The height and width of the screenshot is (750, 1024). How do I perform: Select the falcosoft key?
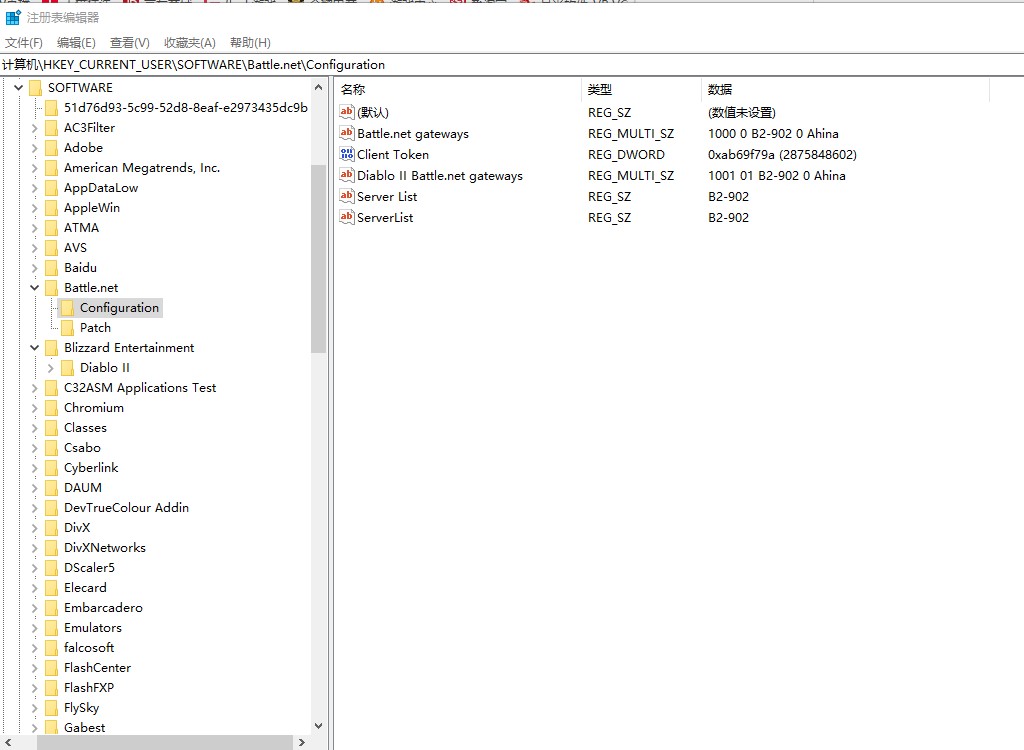click(x=89, y=647)
